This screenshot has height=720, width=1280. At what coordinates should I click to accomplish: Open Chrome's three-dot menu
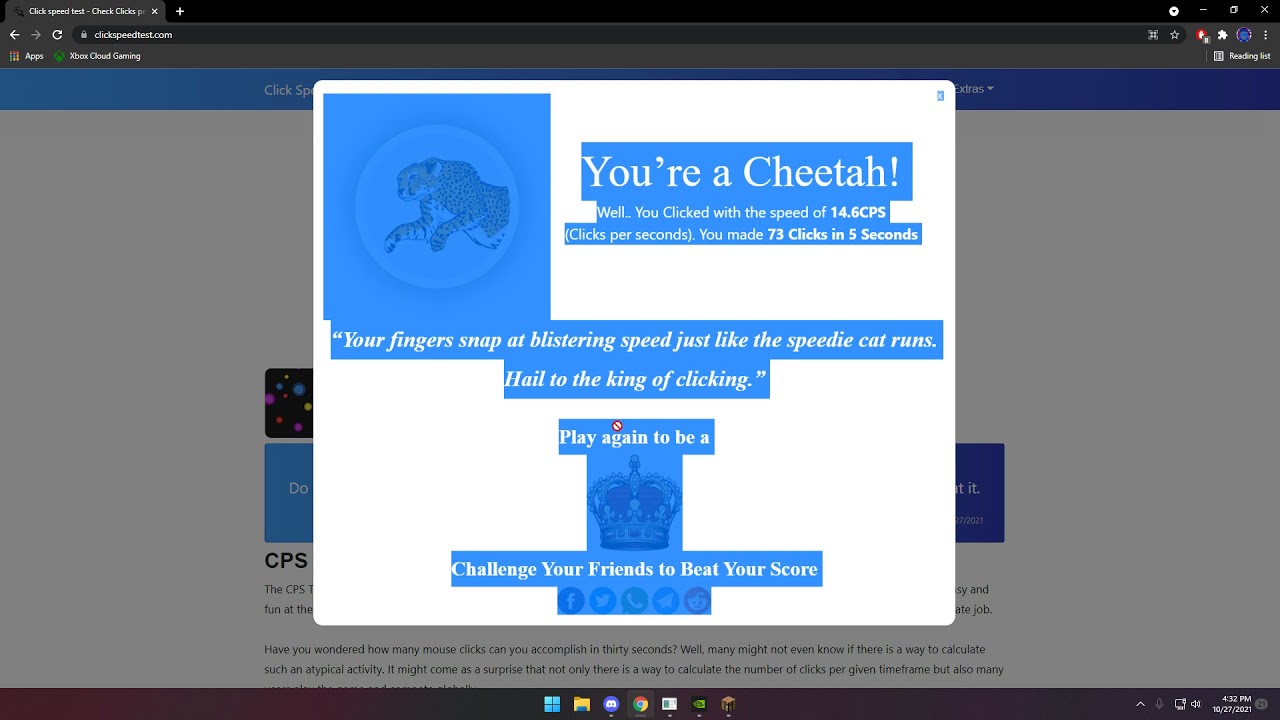[x=1266, y=34]
